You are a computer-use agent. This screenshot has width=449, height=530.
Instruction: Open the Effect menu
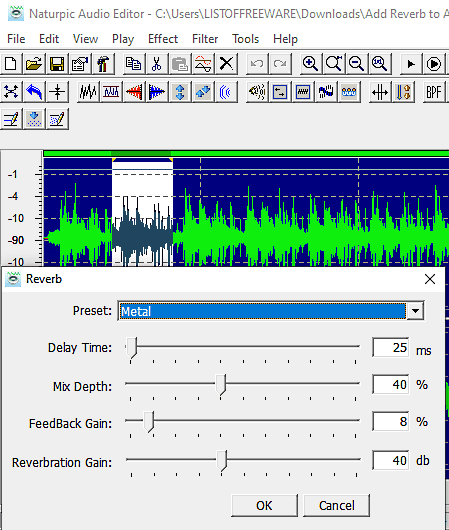coord(163,39)
